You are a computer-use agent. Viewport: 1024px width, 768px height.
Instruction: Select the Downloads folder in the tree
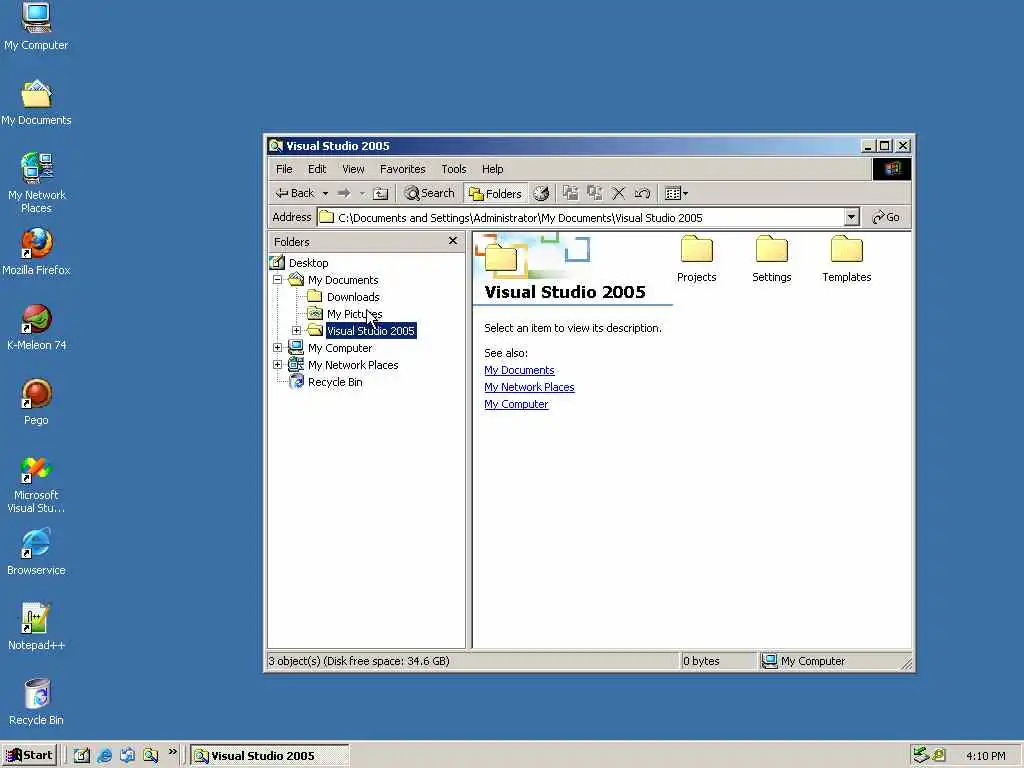tap(353, 296)
